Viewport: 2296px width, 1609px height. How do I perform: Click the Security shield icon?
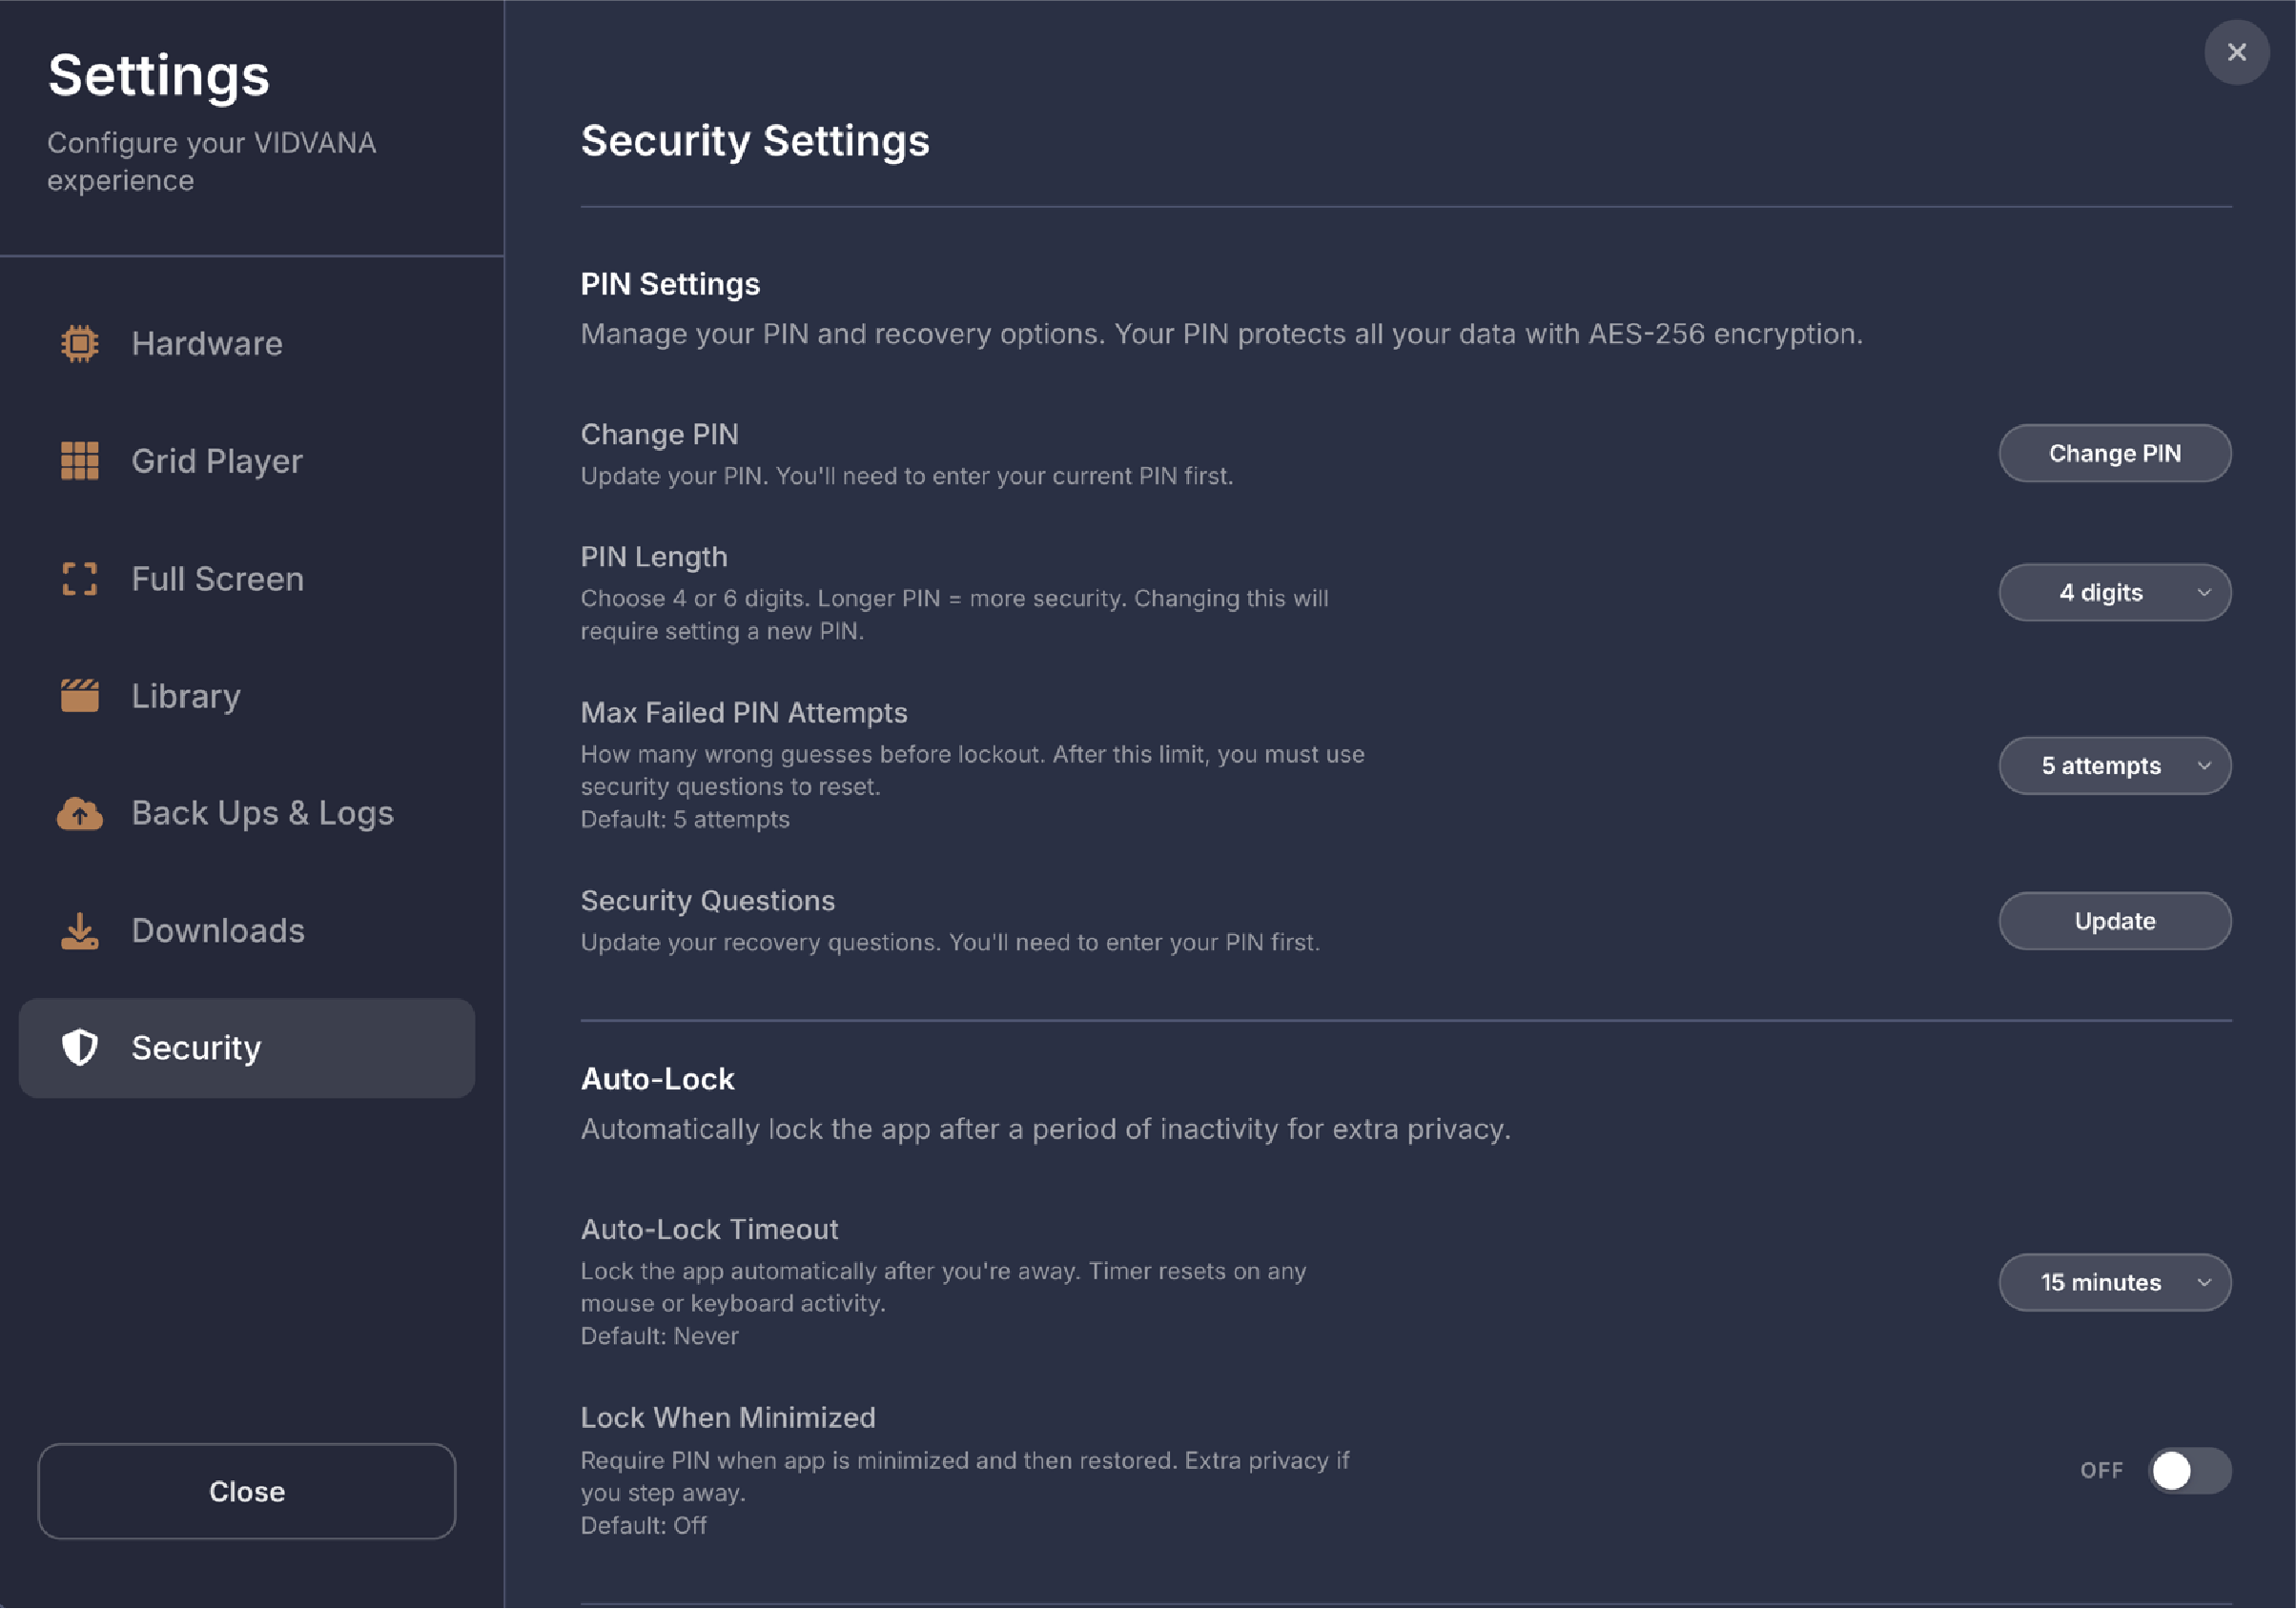point(80,1048)
